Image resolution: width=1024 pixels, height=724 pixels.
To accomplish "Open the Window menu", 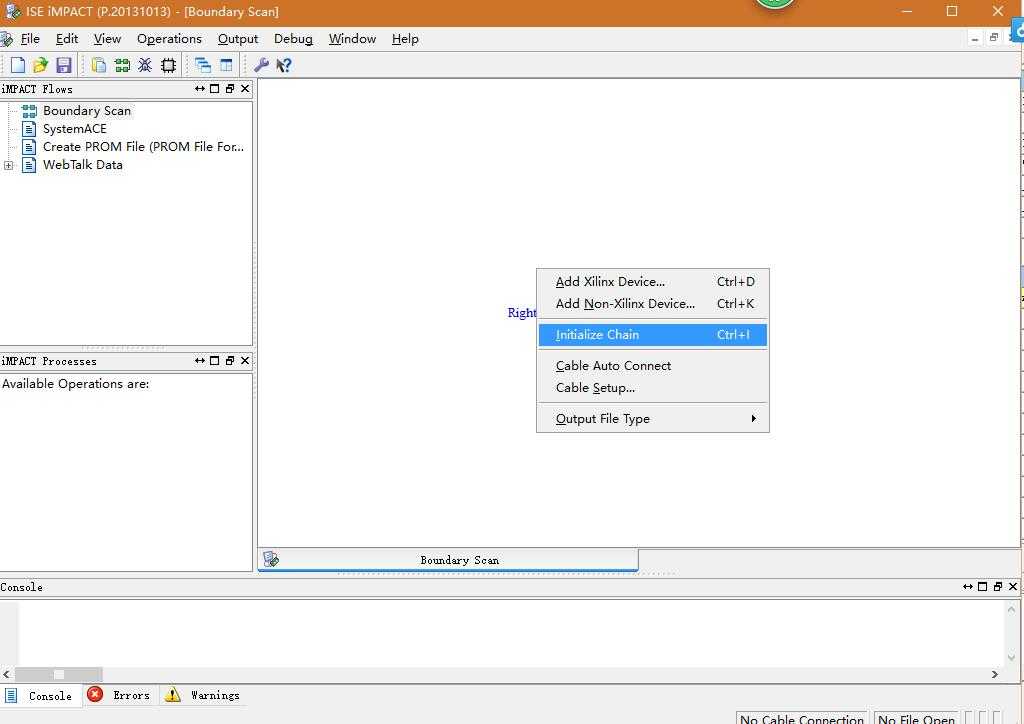I will 352,39.
